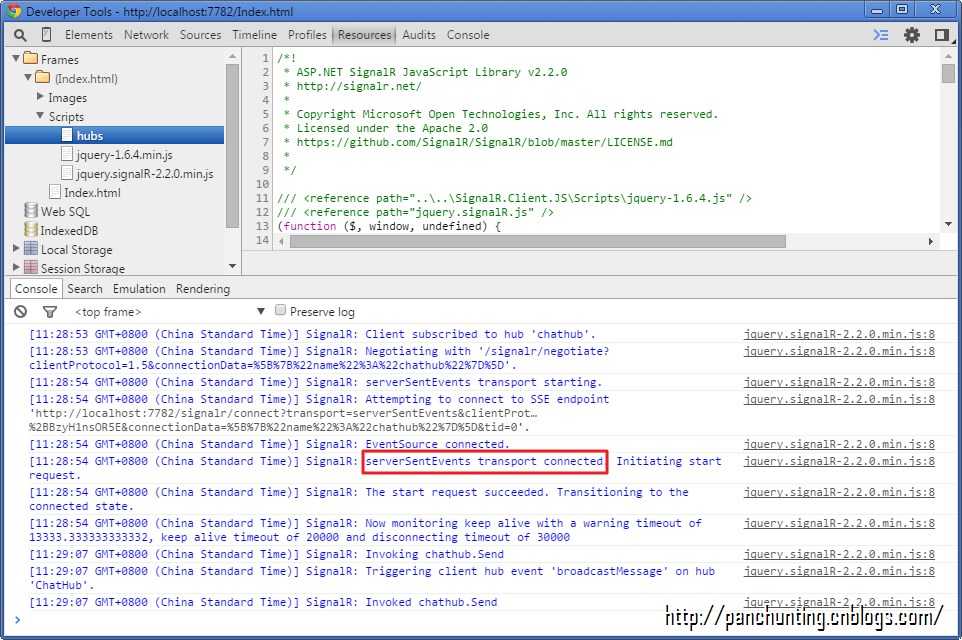
Task: Click the hubs file icon
Action: click(x=67, y=135)
